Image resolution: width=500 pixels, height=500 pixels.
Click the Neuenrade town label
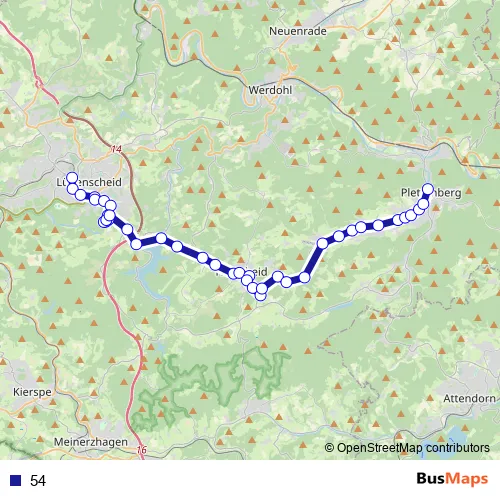tap(298, 31)
